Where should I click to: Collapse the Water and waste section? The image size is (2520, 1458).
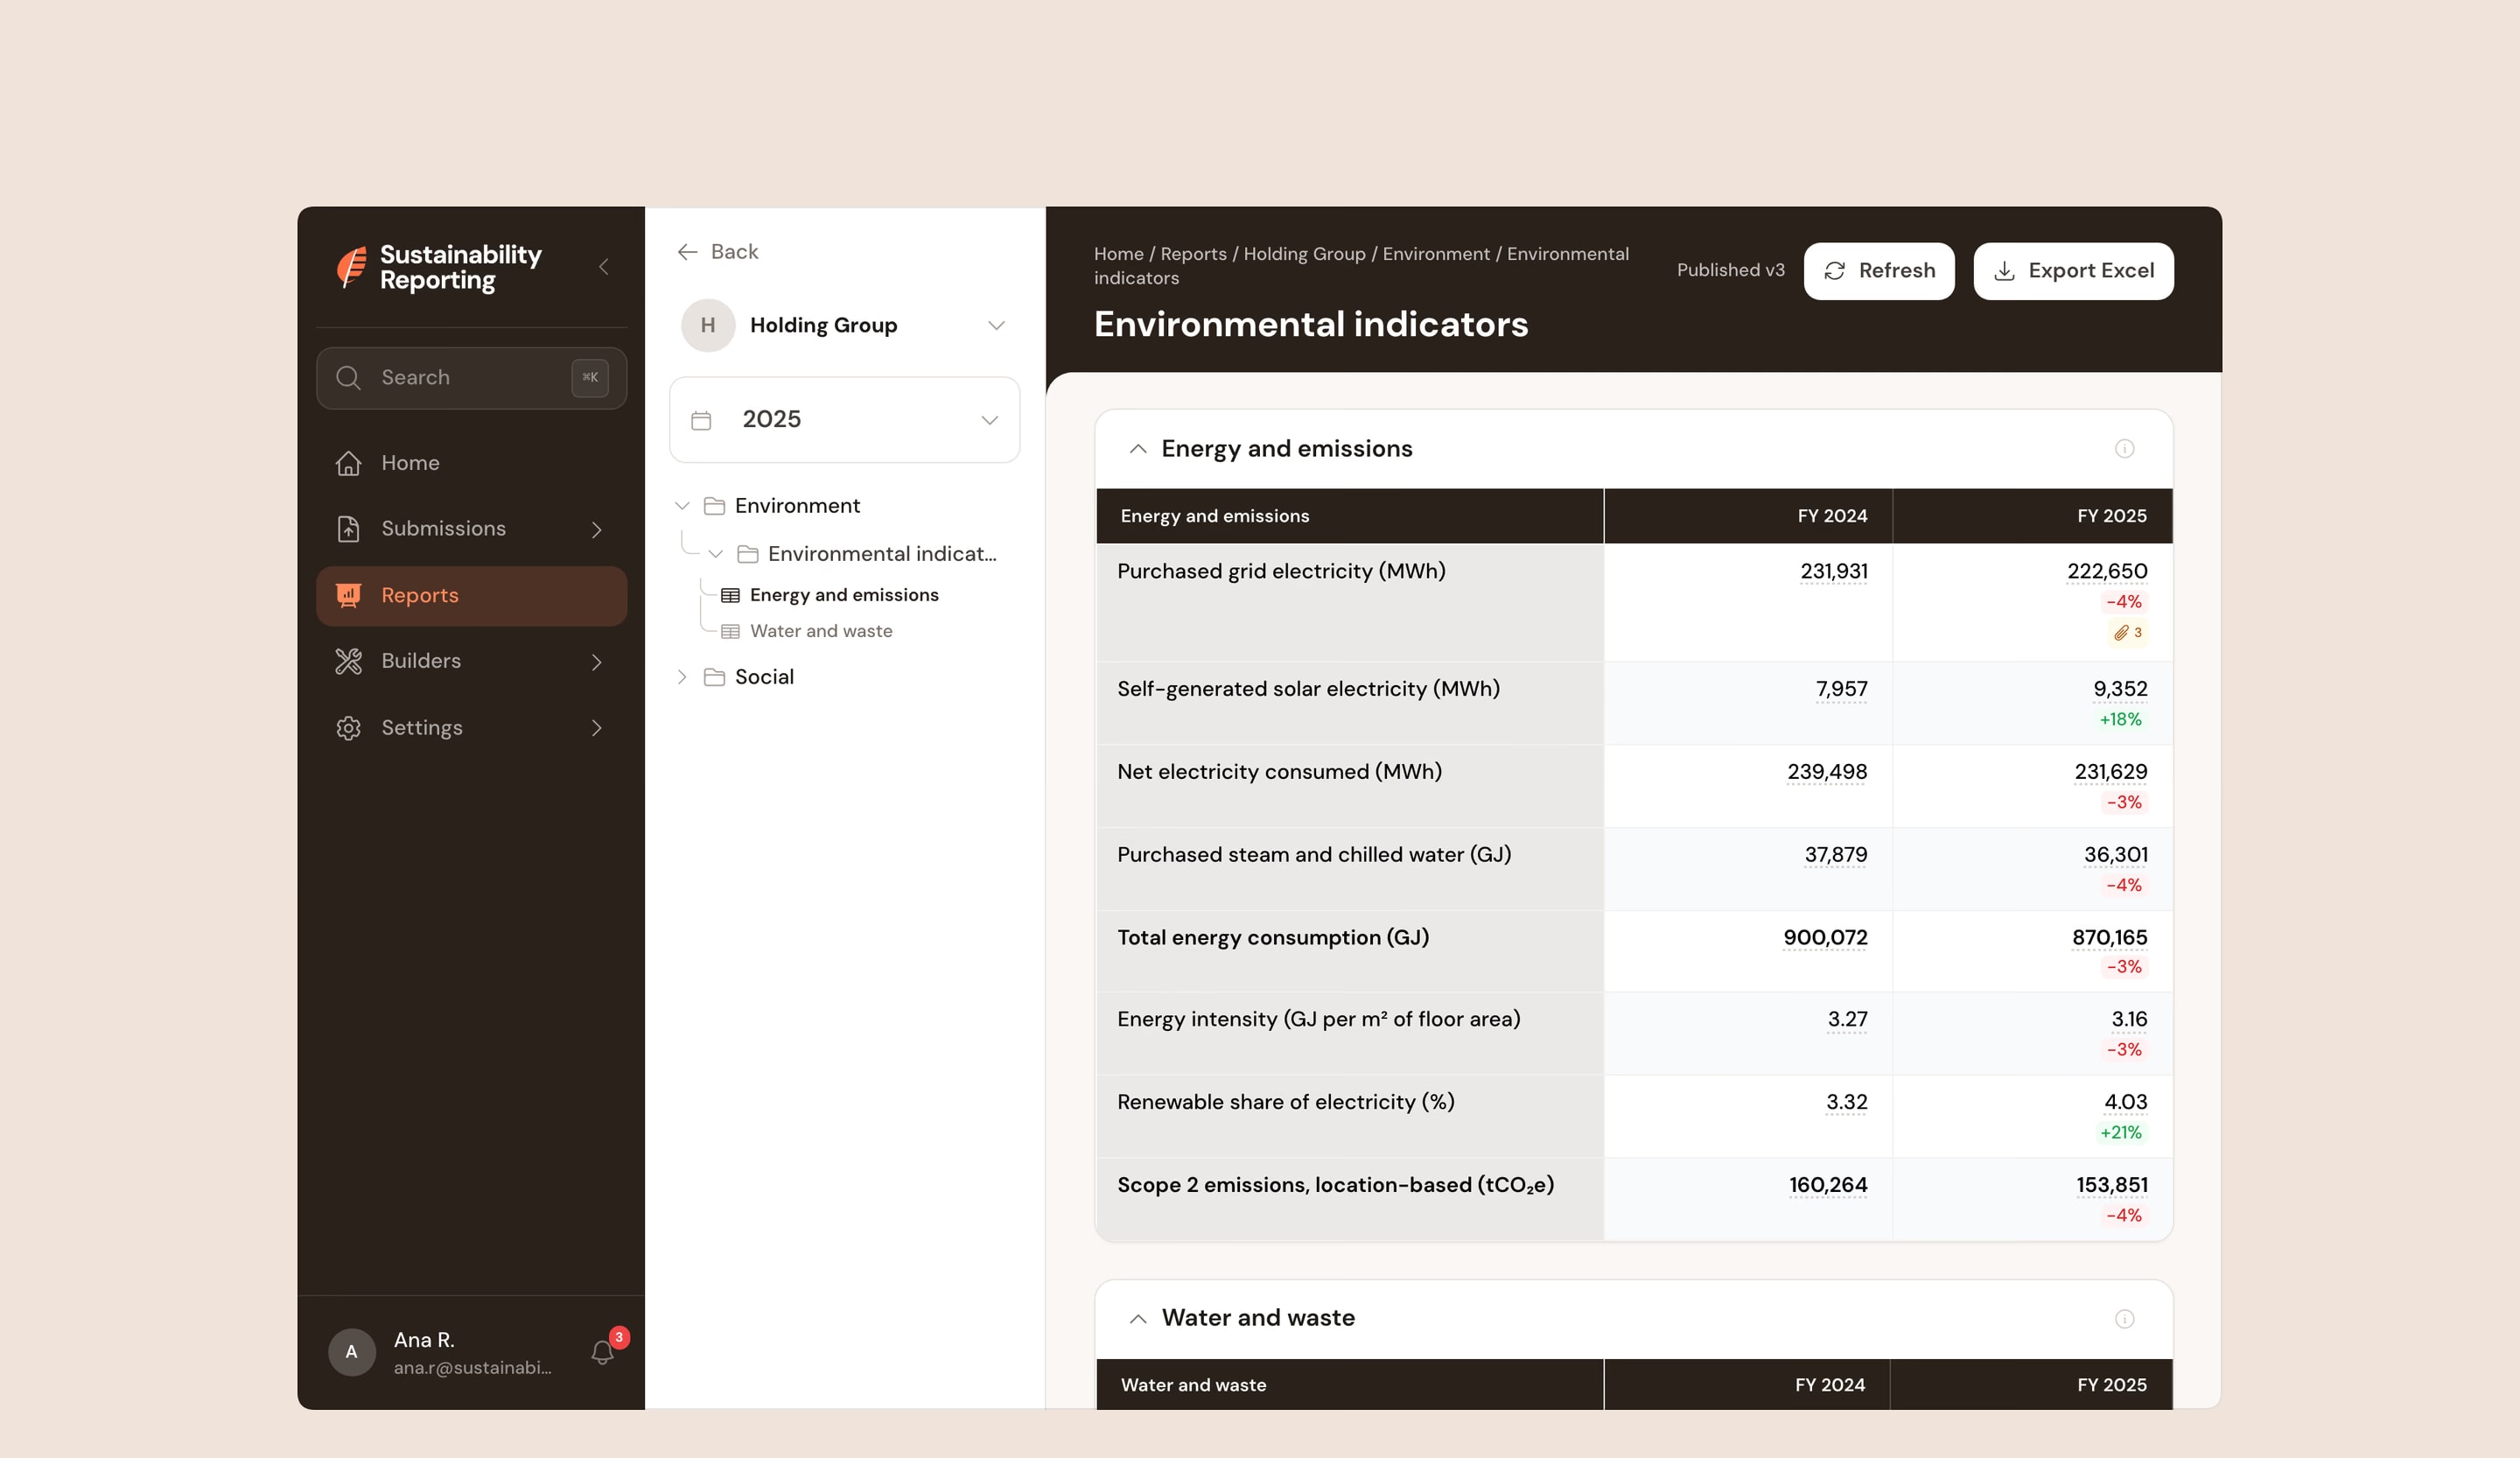[x=1138, y=1319]
